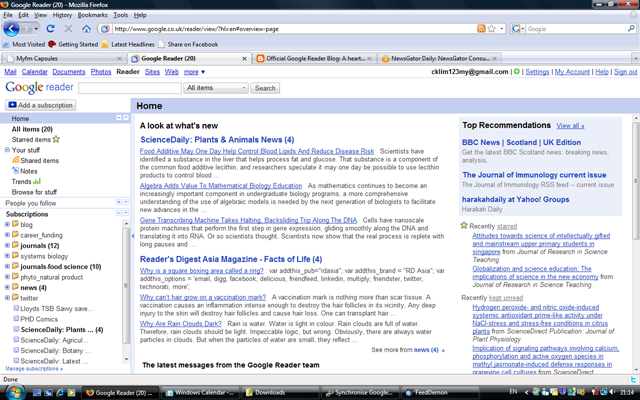The height and width of the screenshot is (400, 640).
Task: Expand the news (4) folder
Action: (x=7, y=287)
